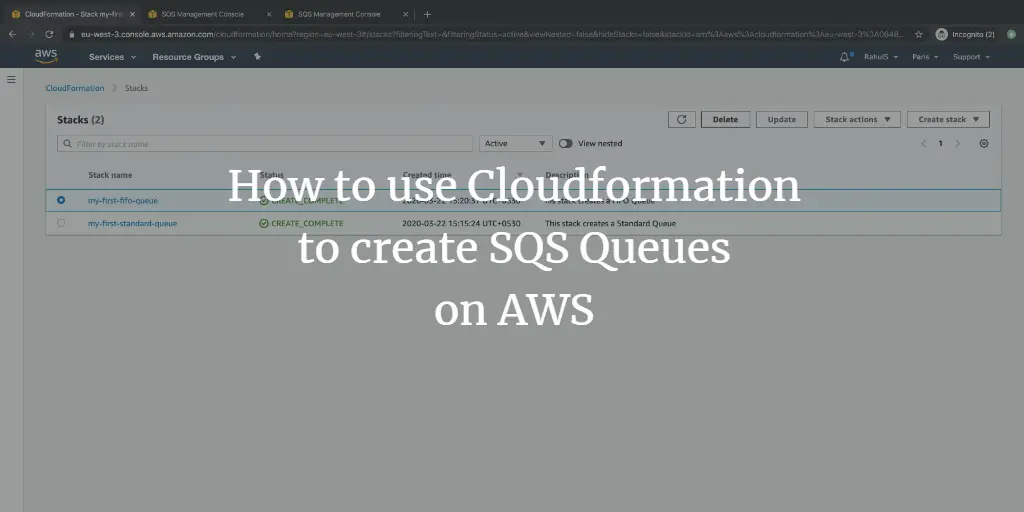Screen dimensions: 1024x512
Task: Click the 2020-03-22 15:15:24 created time
Action: pos(461,223)
